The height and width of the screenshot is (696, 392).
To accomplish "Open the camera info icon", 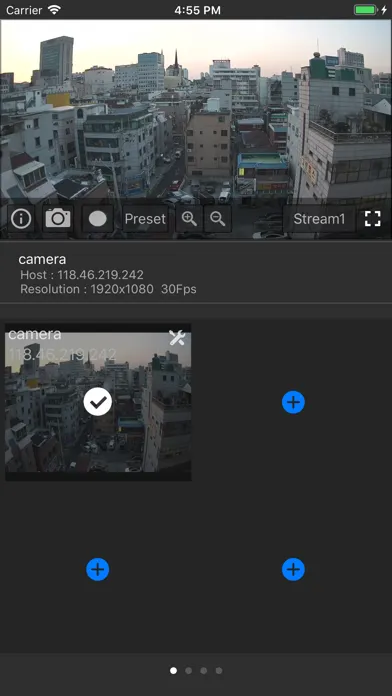I will (21, 219).
